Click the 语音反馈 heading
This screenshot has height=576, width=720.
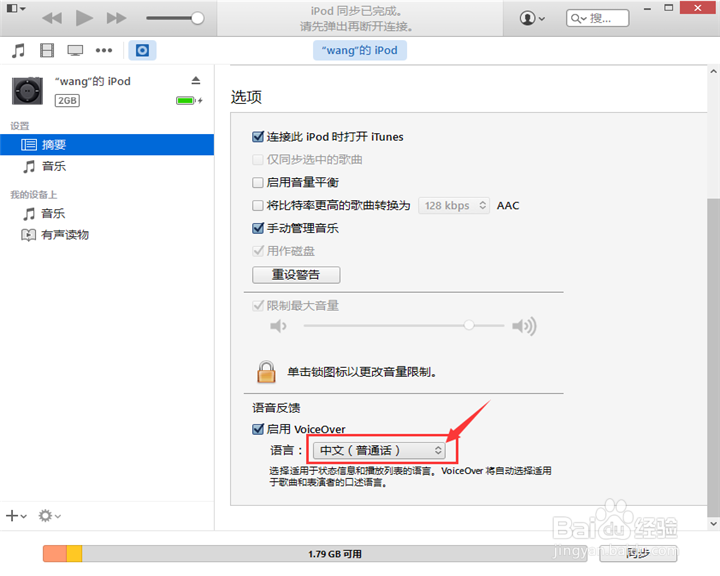(x=276, y=407)
